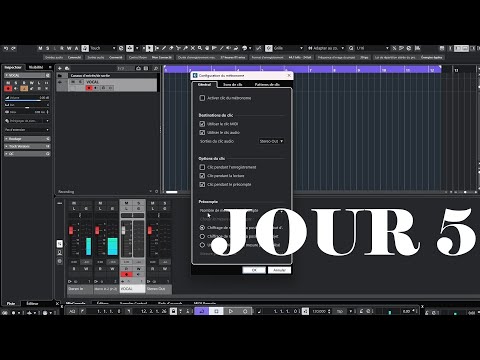Select the Glue tool
Viewport: 480px width, 360px height.
(185, 49)
